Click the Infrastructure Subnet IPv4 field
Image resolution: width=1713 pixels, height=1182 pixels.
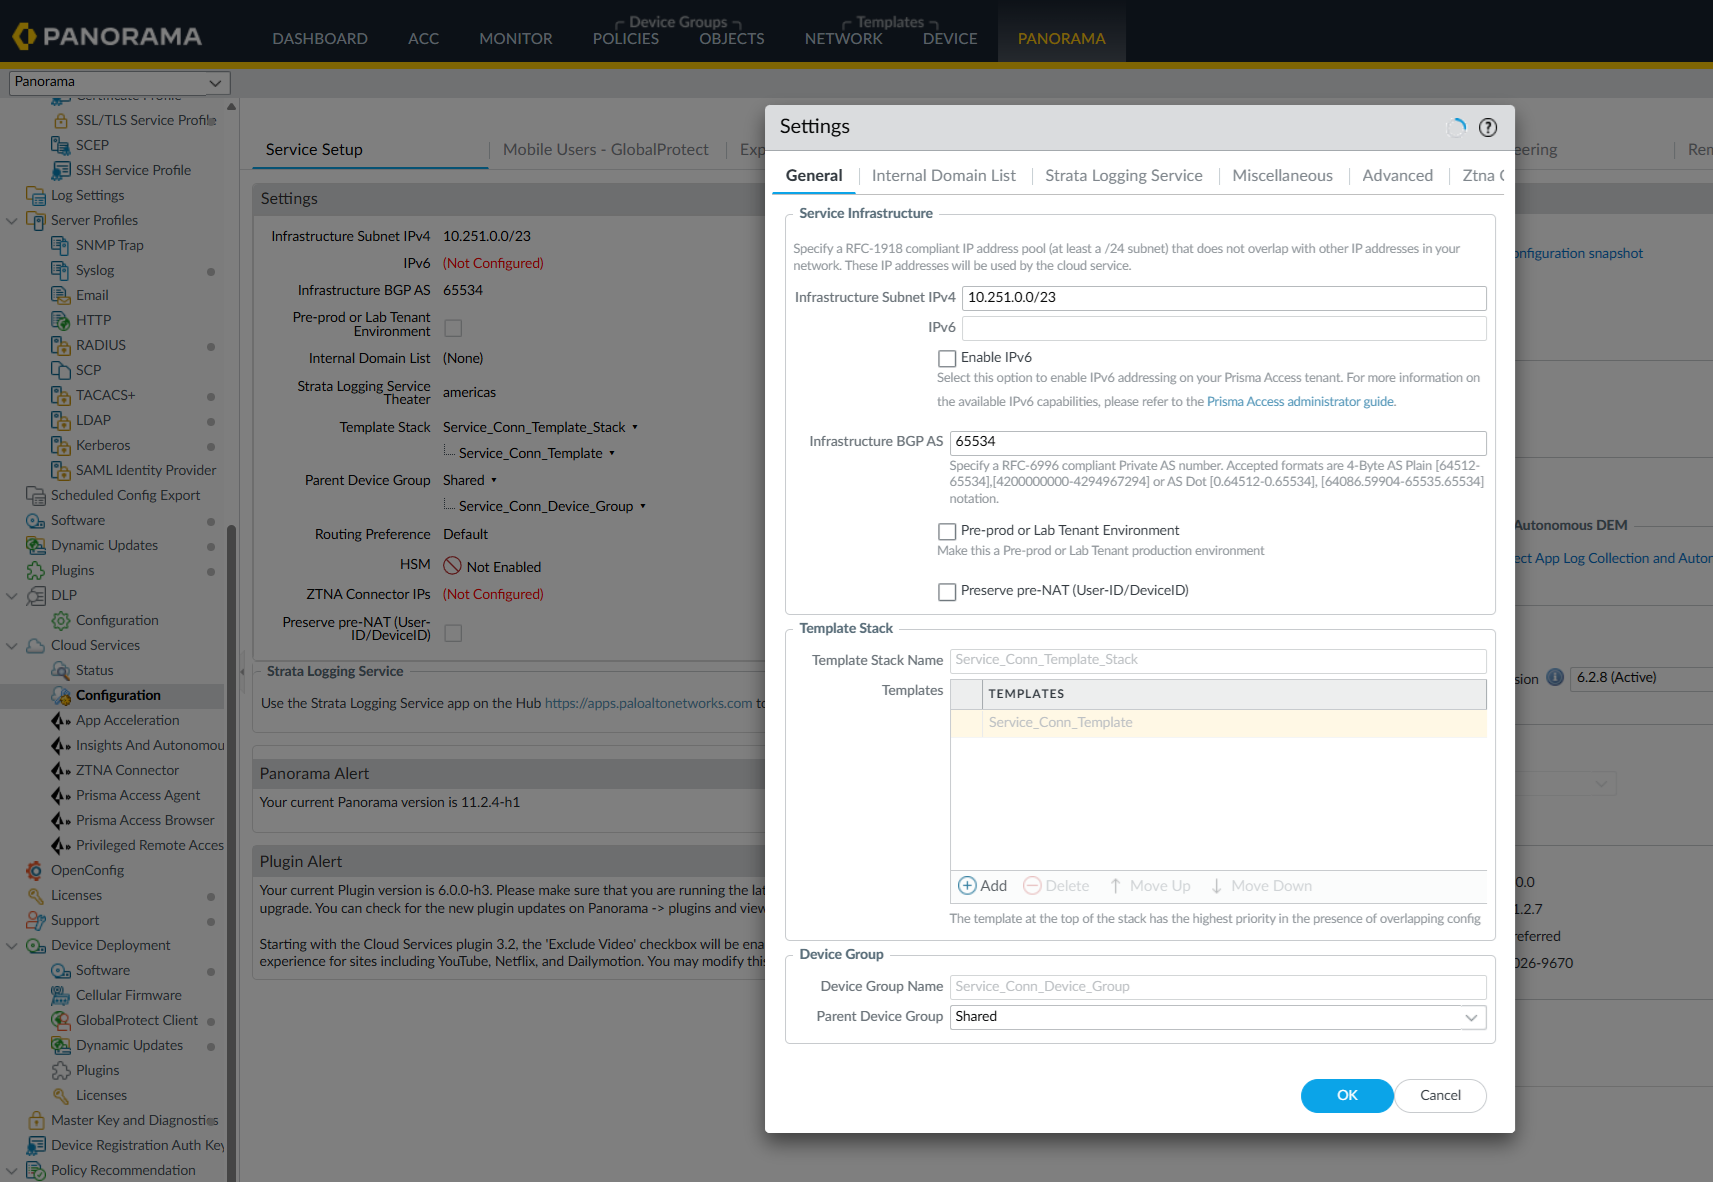(x=1224, y=298)
